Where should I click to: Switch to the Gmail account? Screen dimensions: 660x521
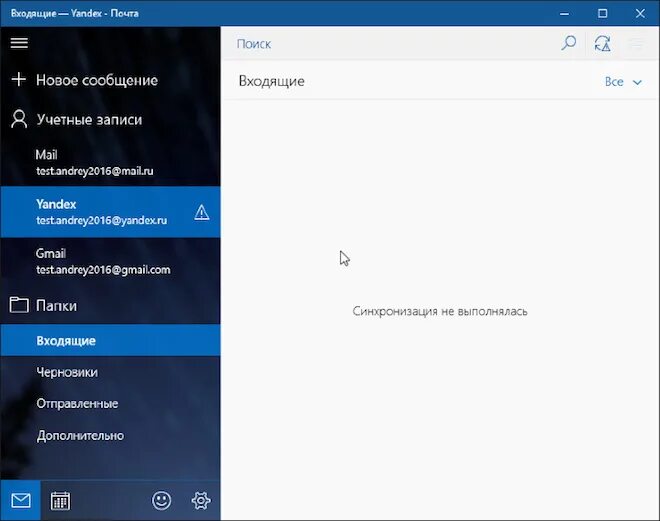coord(110,261)
